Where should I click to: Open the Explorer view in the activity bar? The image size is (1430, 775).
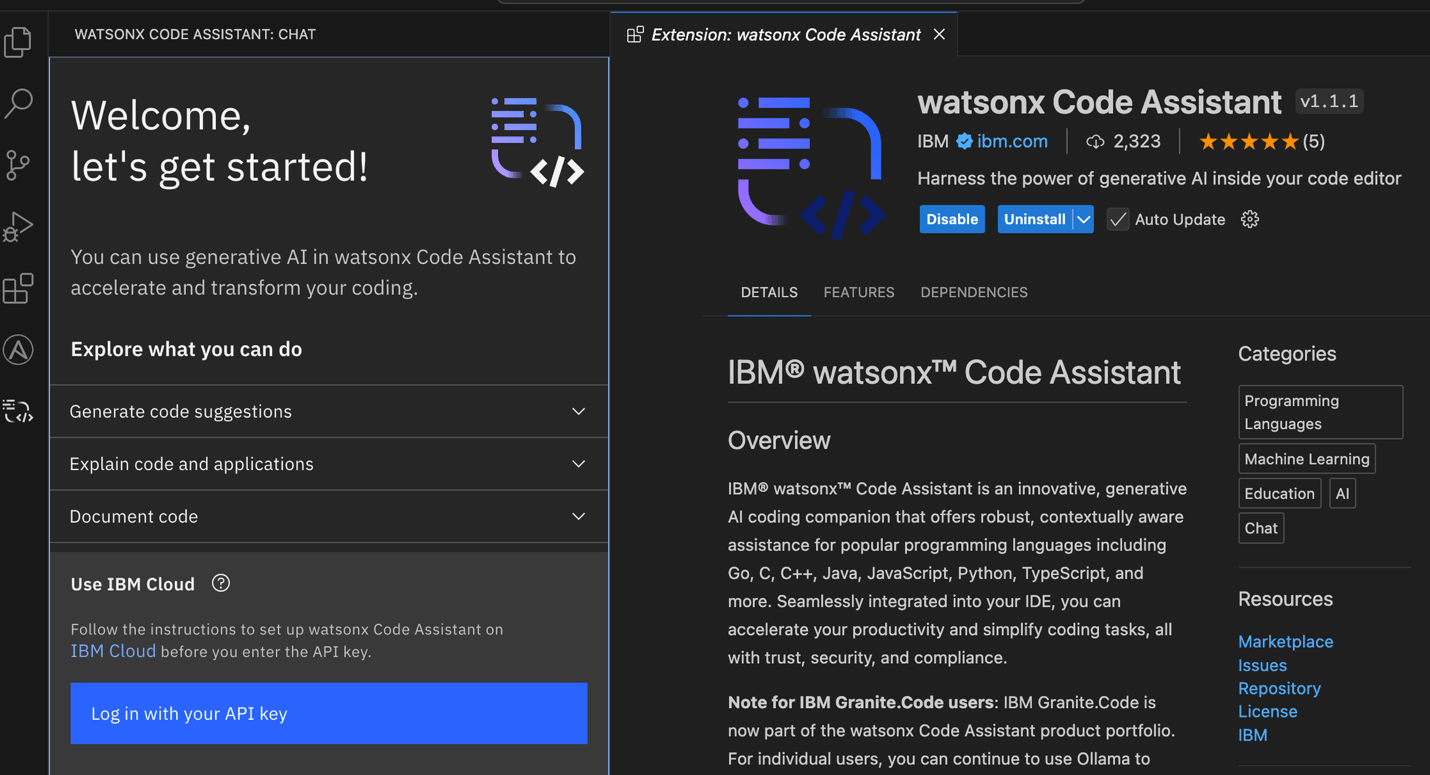click(x=18, y=42)
